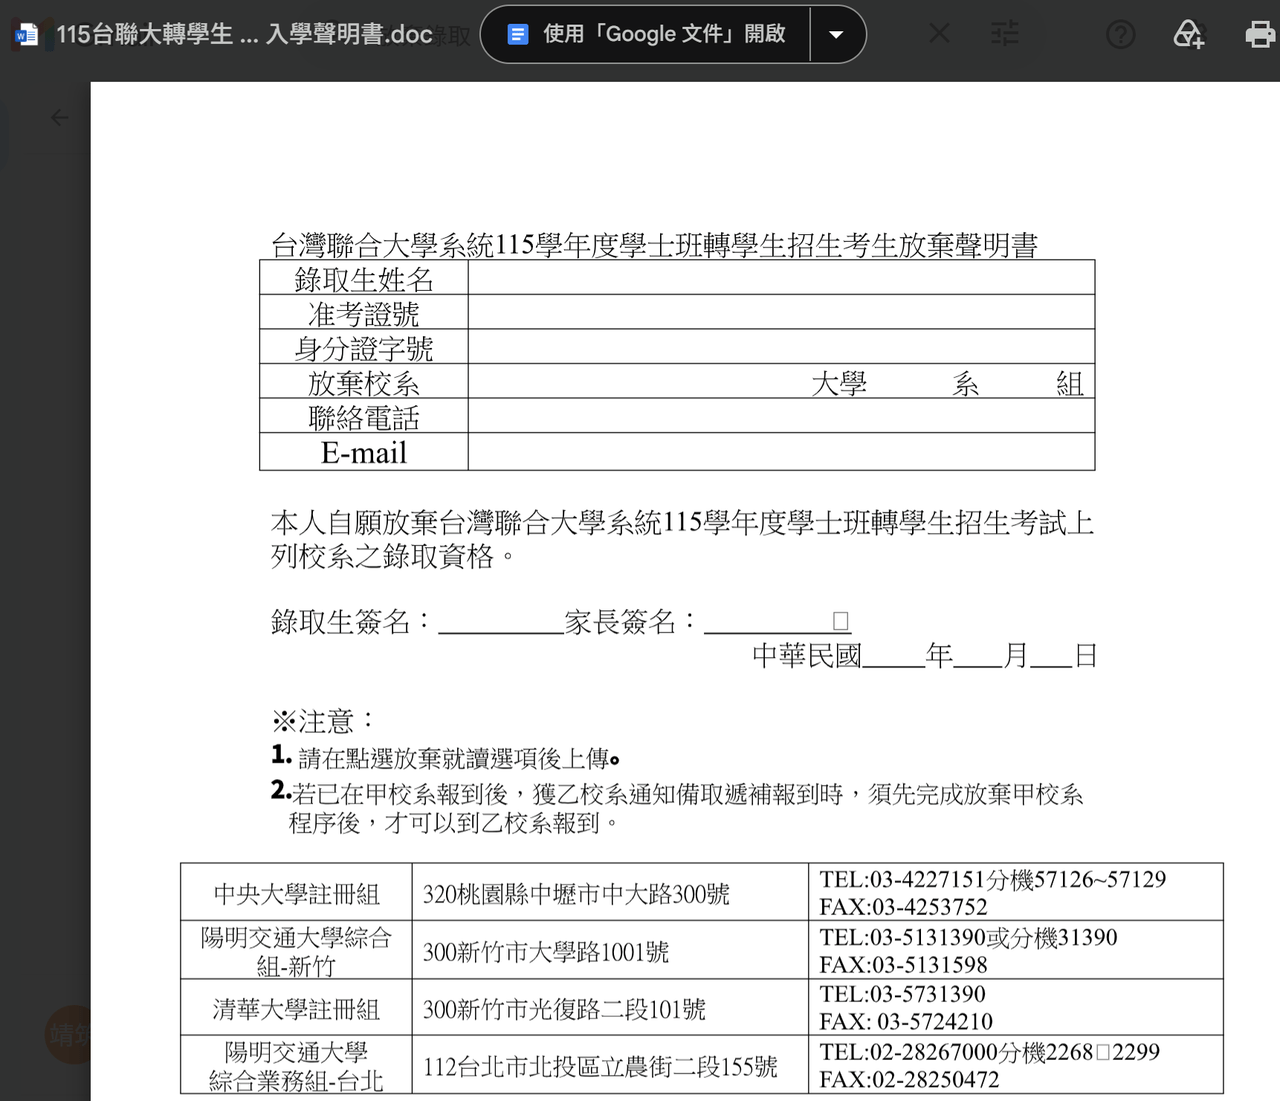Click the empty field beside 聯絡電話

[781, 416]
